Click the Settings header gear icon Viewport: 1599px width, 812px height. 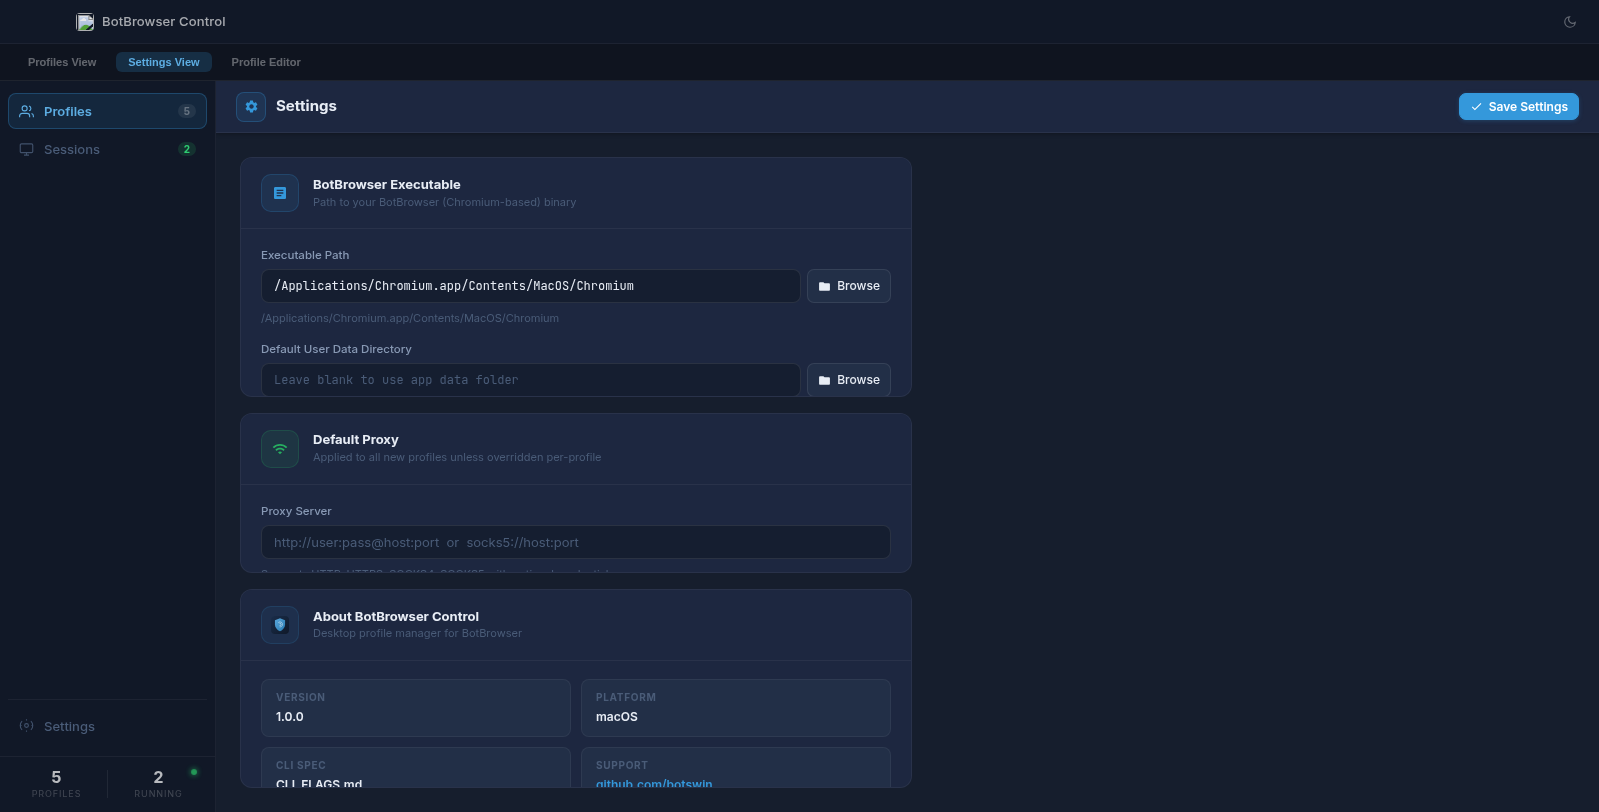point(251,106)
